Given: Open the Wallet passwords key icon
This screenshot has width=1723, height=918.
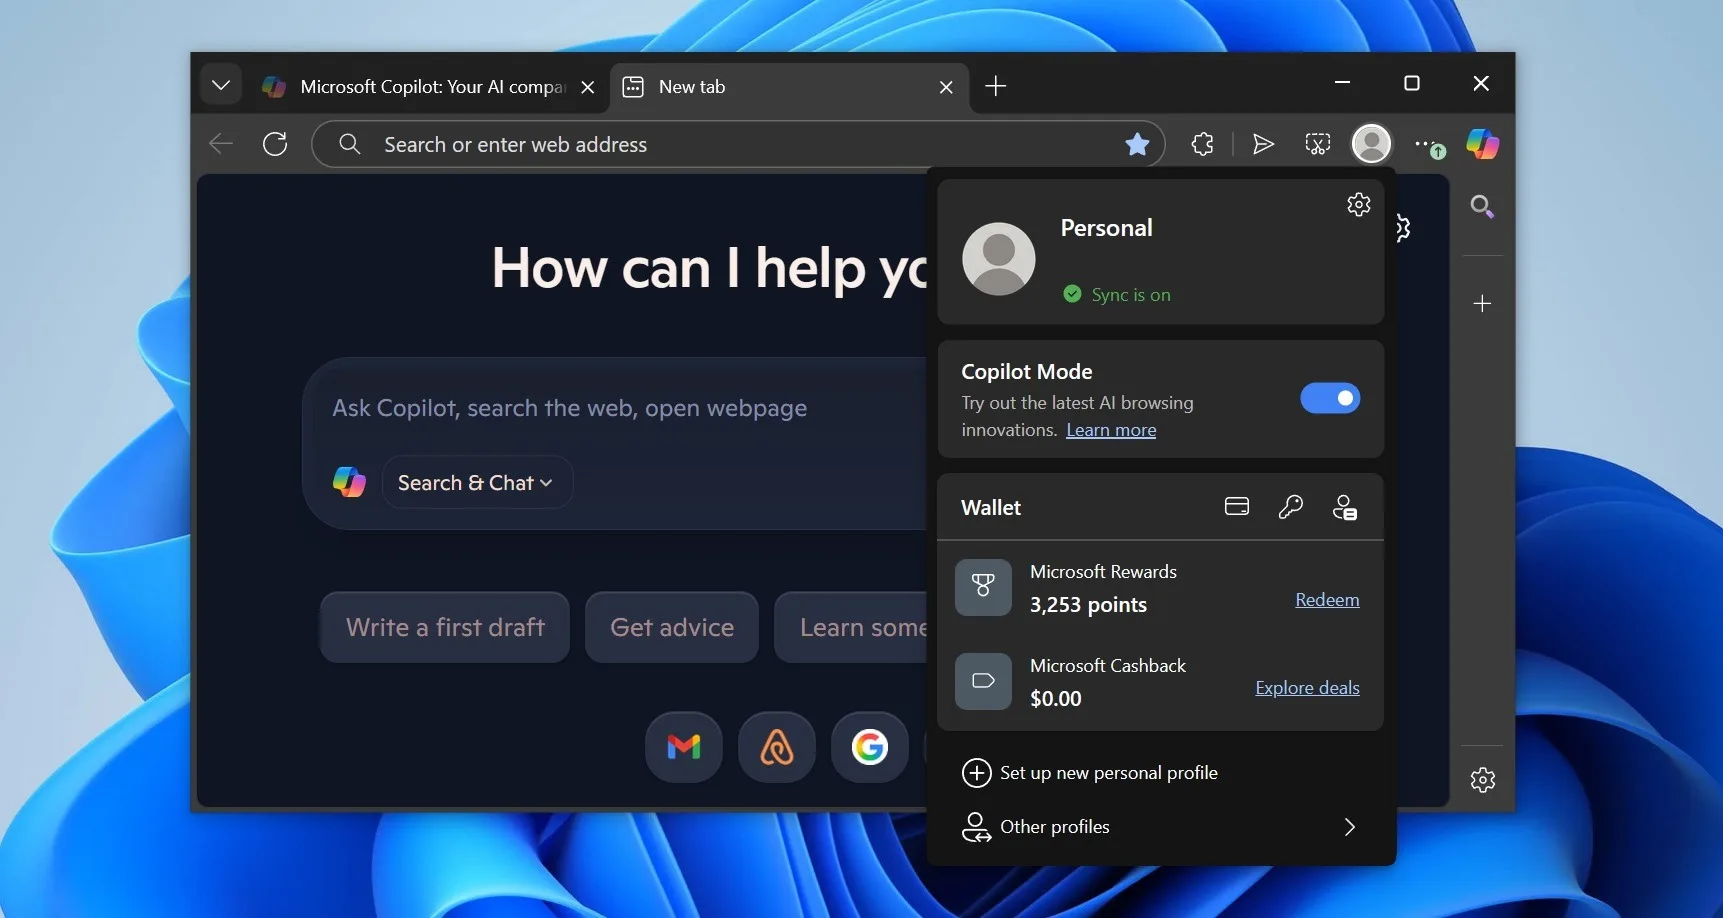Looking at the screenshot, I should click(1290, 507).
